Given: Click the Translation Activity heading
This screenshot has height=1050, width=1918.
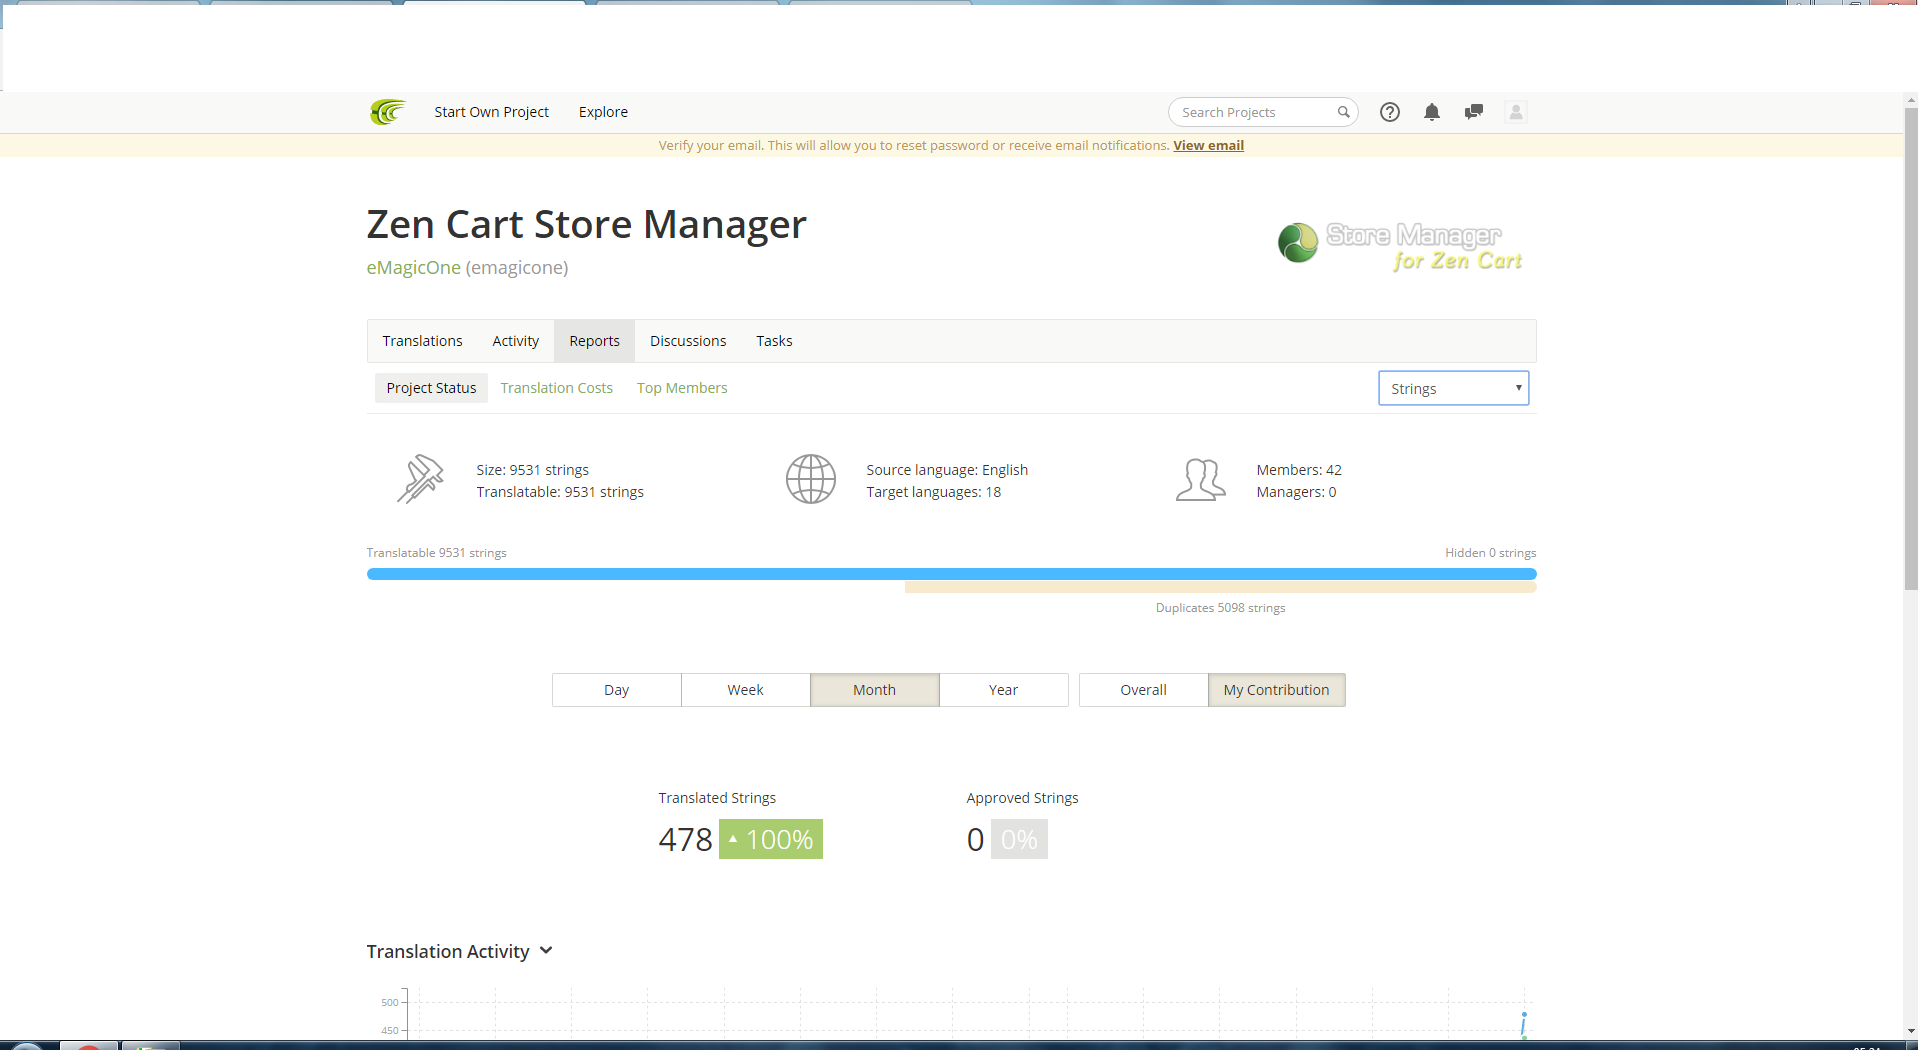Looking at the screenshot, I should pyautogui.click(x=448, y=951).
